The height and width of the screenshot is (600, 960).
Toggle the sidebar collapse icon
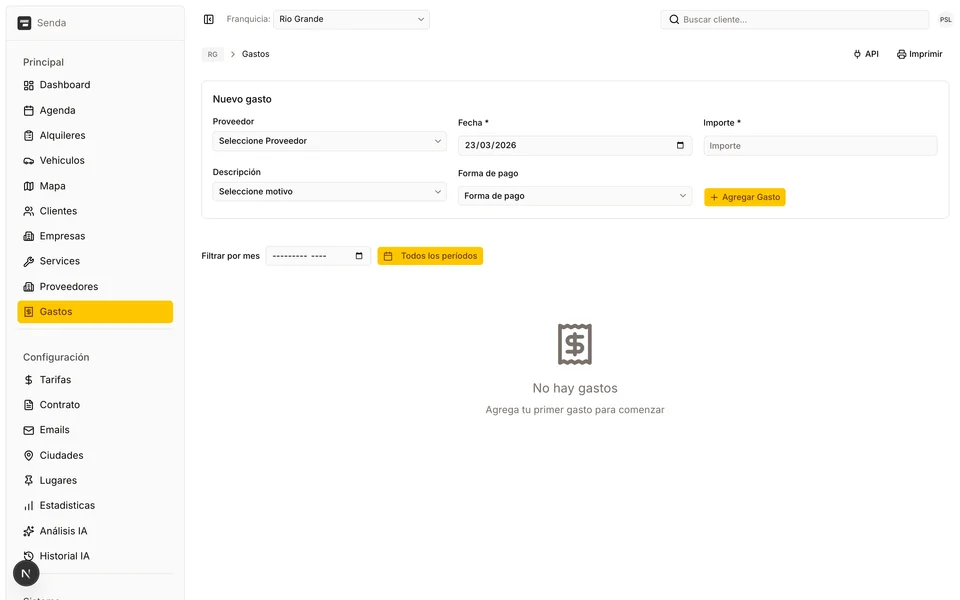(x=208, y=19)
